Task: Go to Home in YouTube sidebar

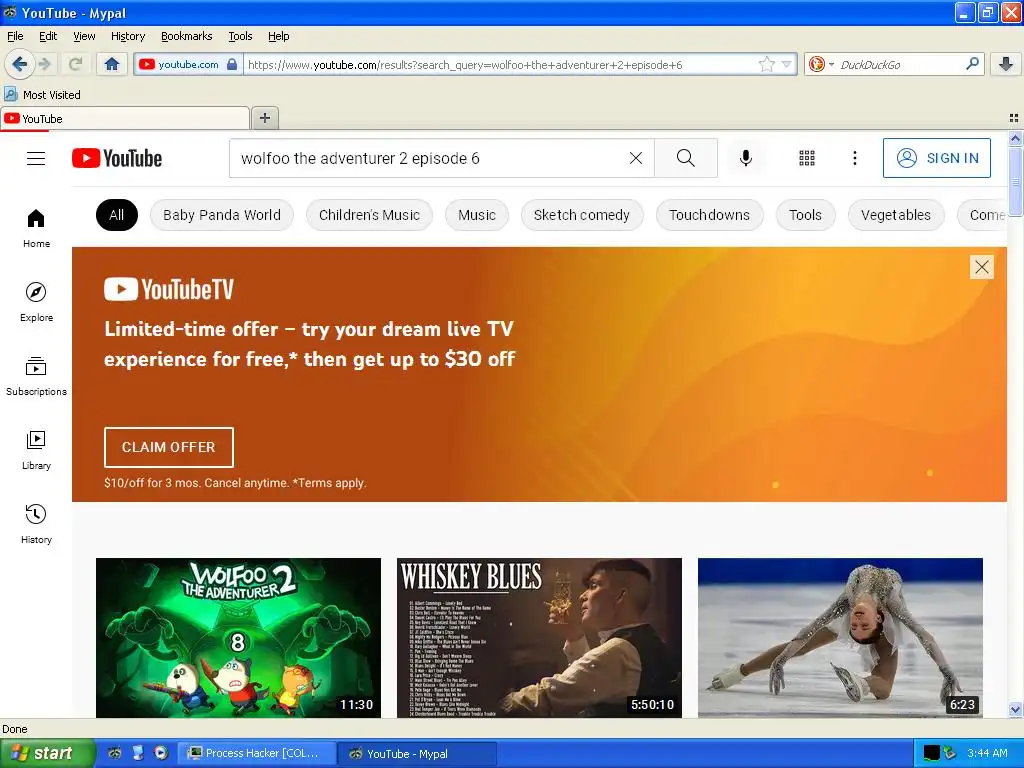Action: pos(36,228)
